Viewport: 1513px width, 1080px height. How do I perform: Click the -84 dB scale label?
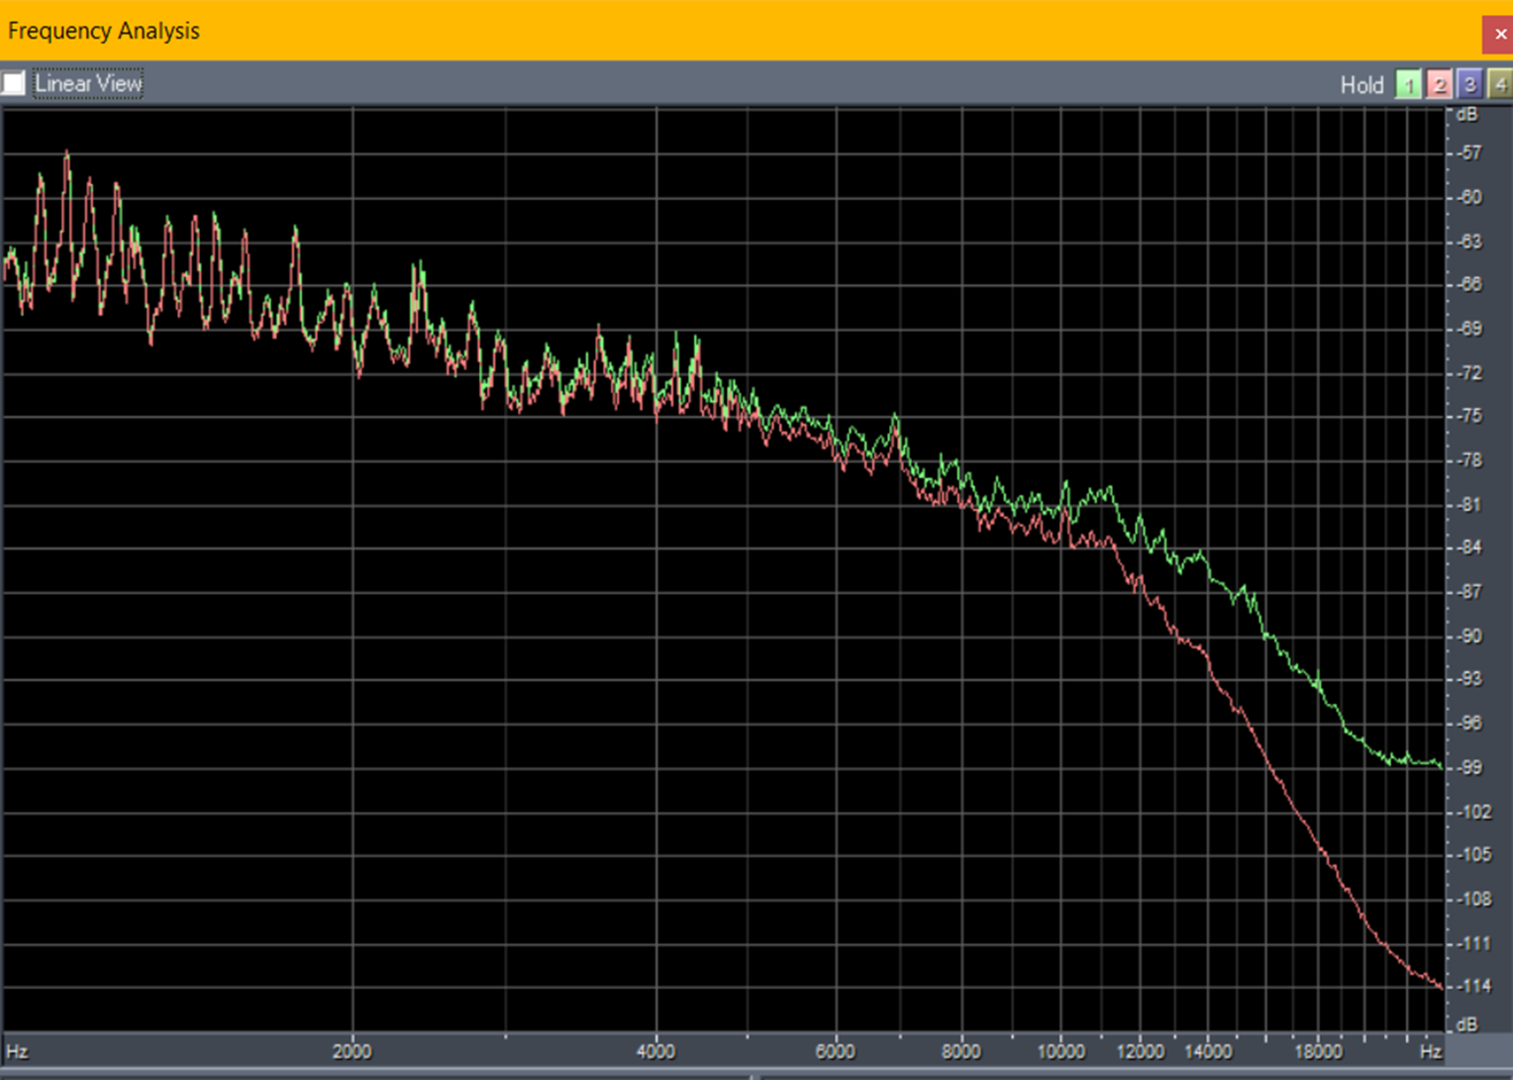[x=1469, y=548]
